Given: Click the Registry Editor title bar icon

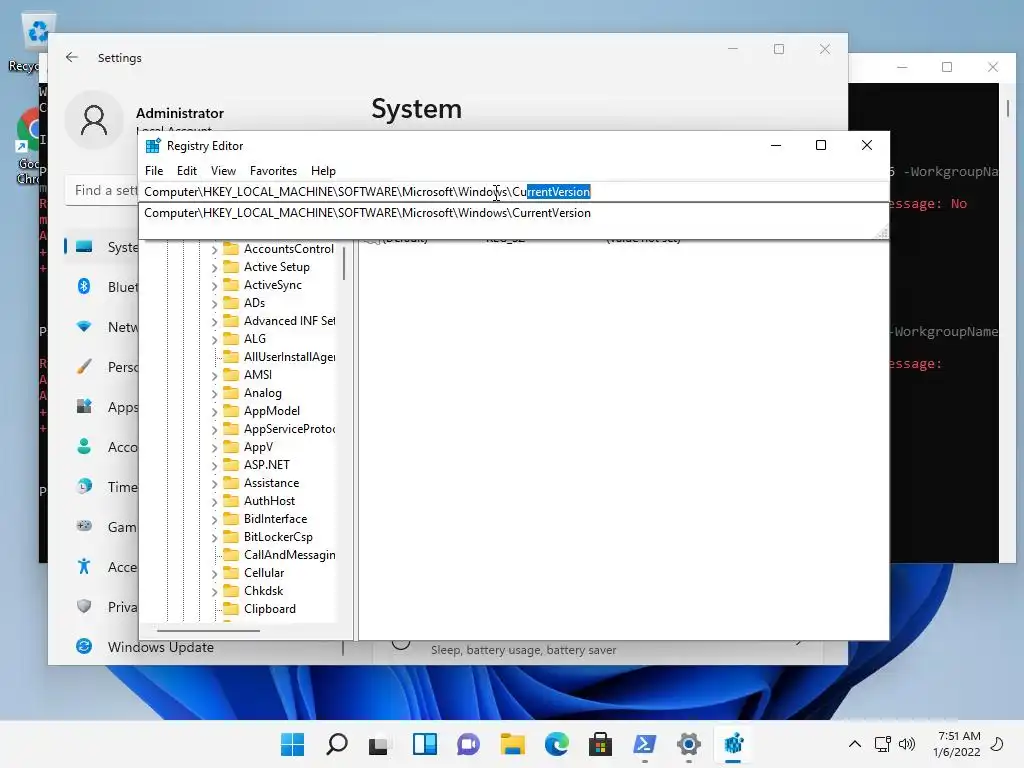Looking at the screenshot, I should pos(153,146).
